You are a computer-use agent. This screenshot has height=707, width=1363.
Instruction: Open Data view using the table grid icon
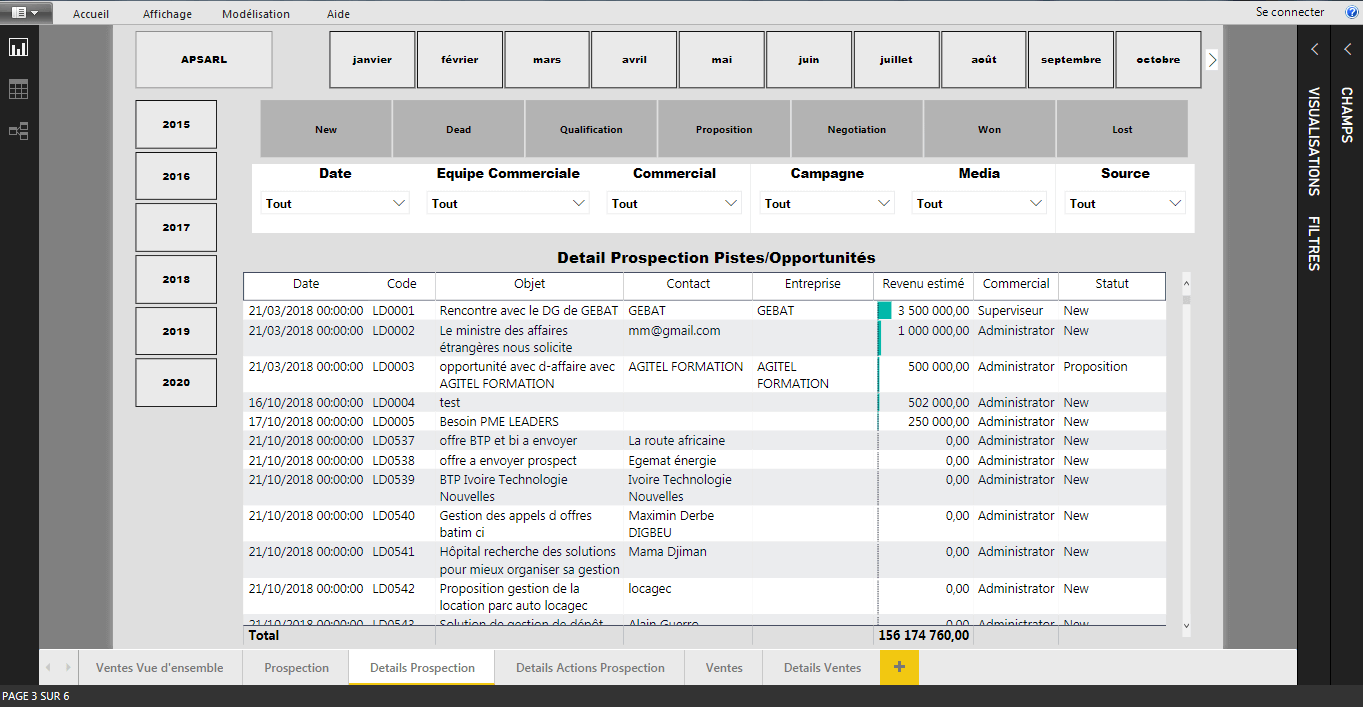[18, 89]
